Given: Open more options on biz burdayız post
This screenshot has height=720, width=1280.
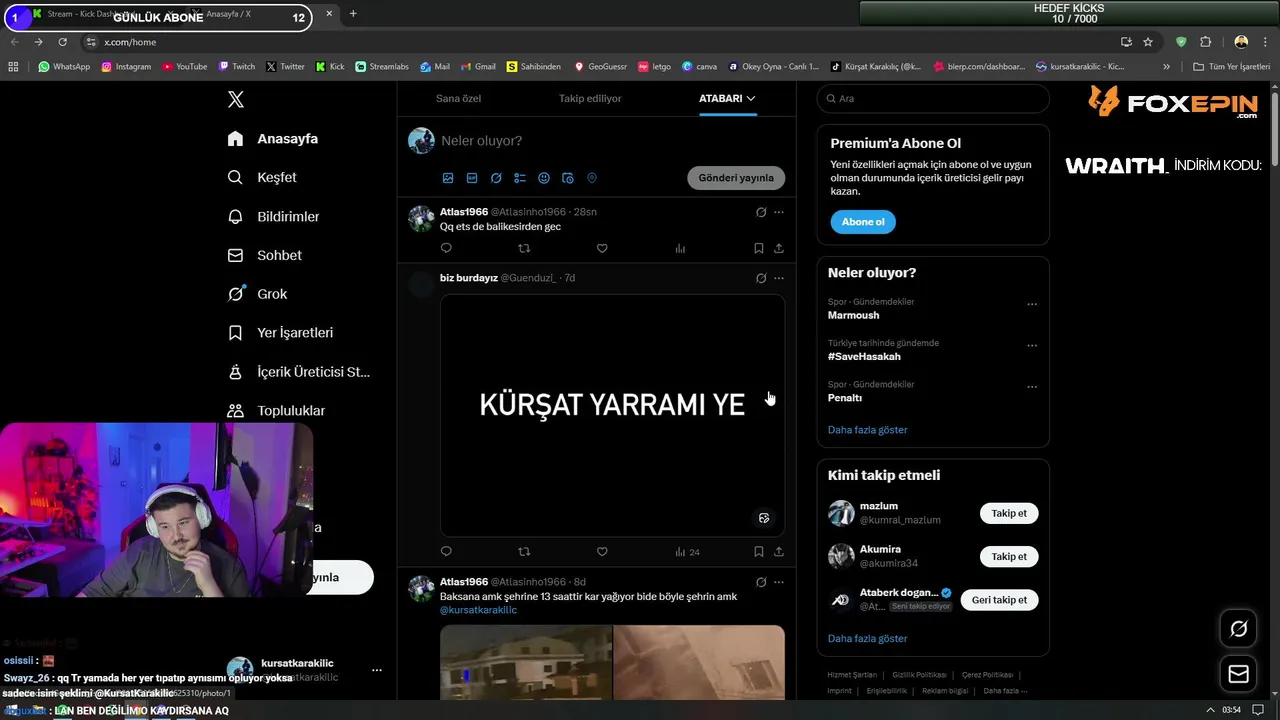Looking at the screenshot, I should (779, 278).
